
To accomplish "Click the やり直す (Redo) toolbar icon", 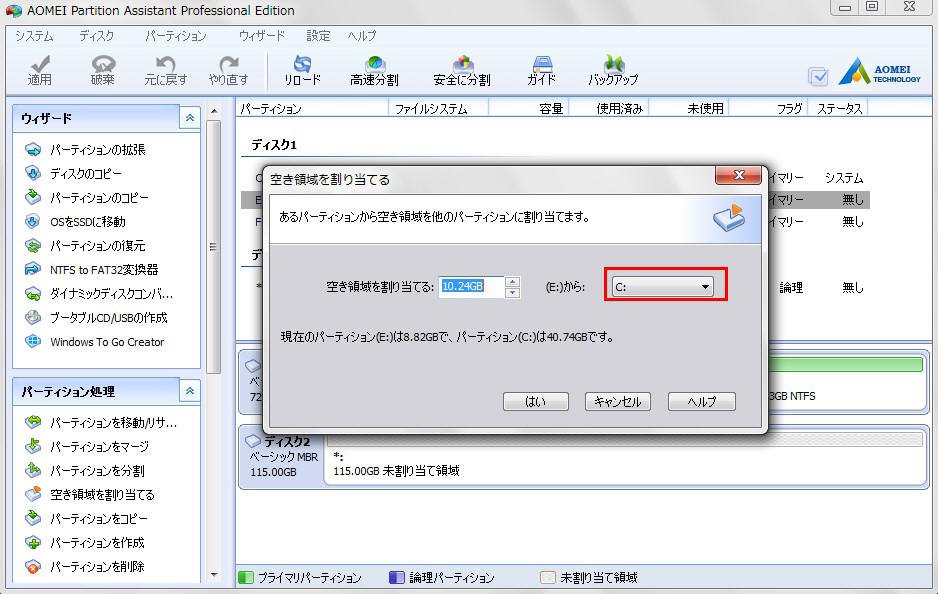I will (x=228, y=71).
